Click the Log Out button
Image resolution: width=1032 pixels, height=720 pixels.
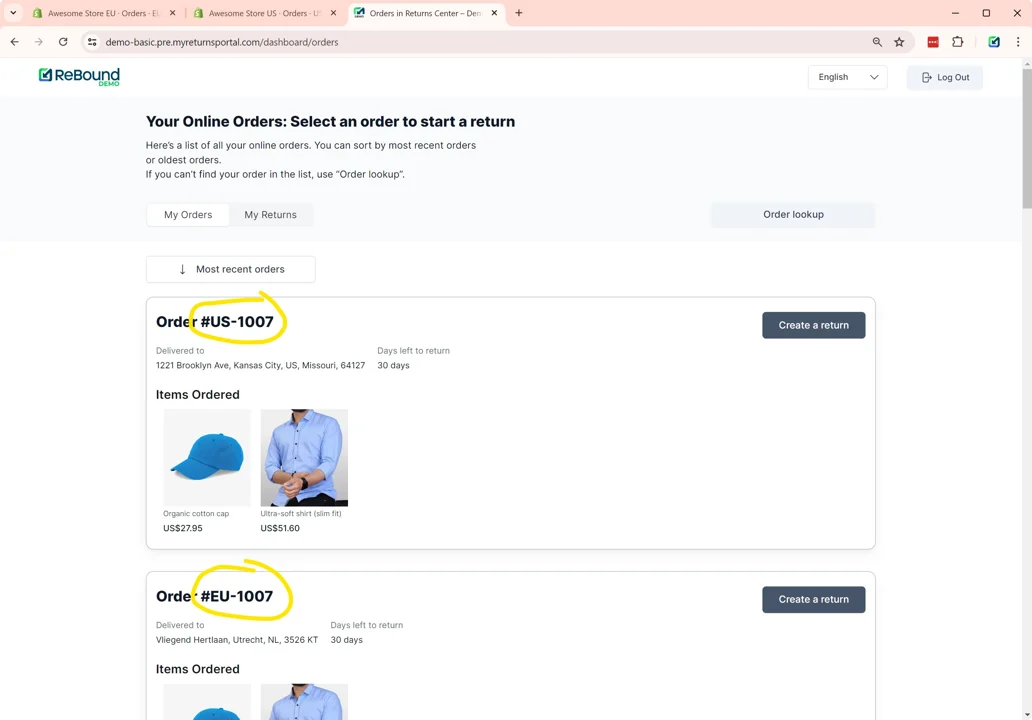[944, 77]
